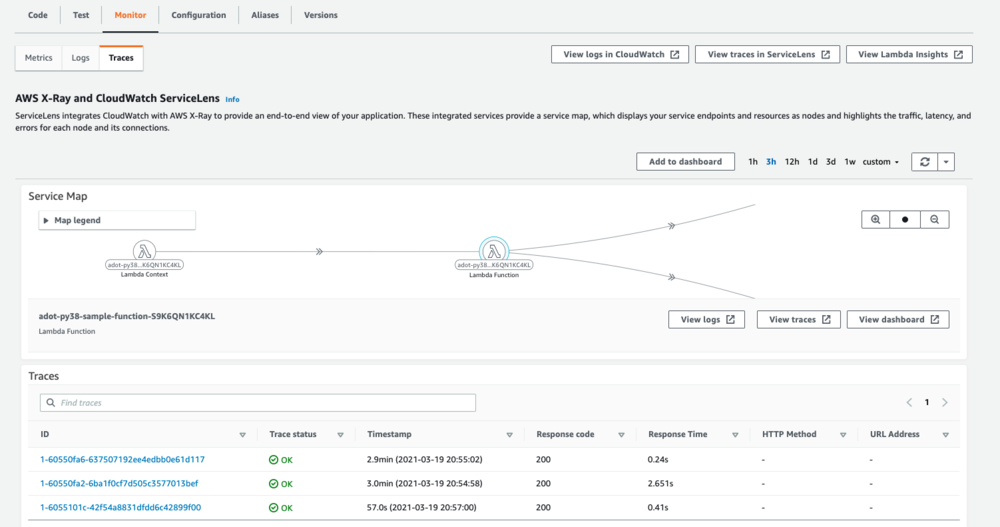Sort traces by ID column arrow
The height and width of the screenshot is (527, 1000).
pyautogui.click(x=242, y=435)
